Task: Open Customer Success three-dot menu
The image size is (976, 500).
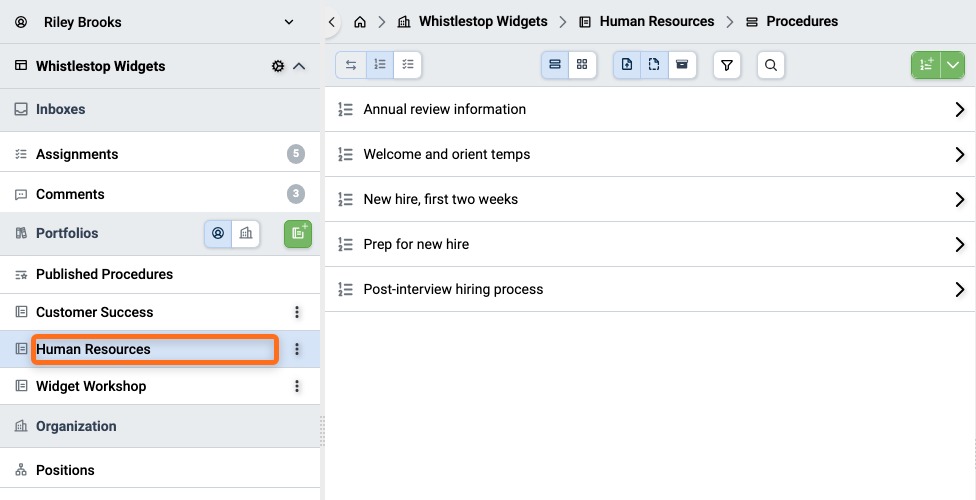Action: pos(297,312)
